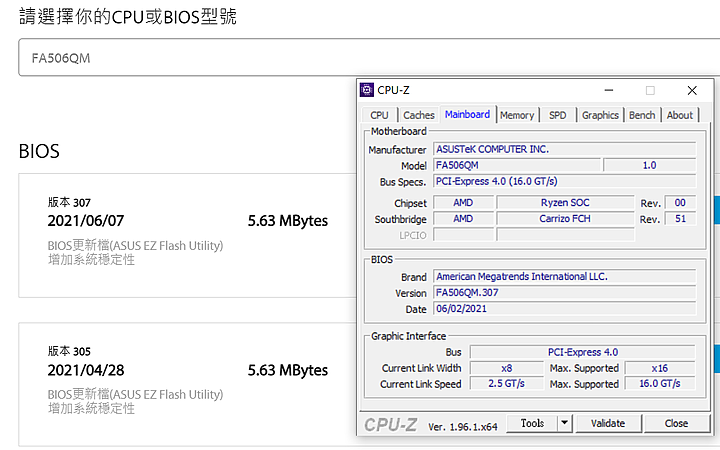Viewport: 720px width, 450px height.
Task: Switch to the Caches tab
Action: tap(419, 115)
